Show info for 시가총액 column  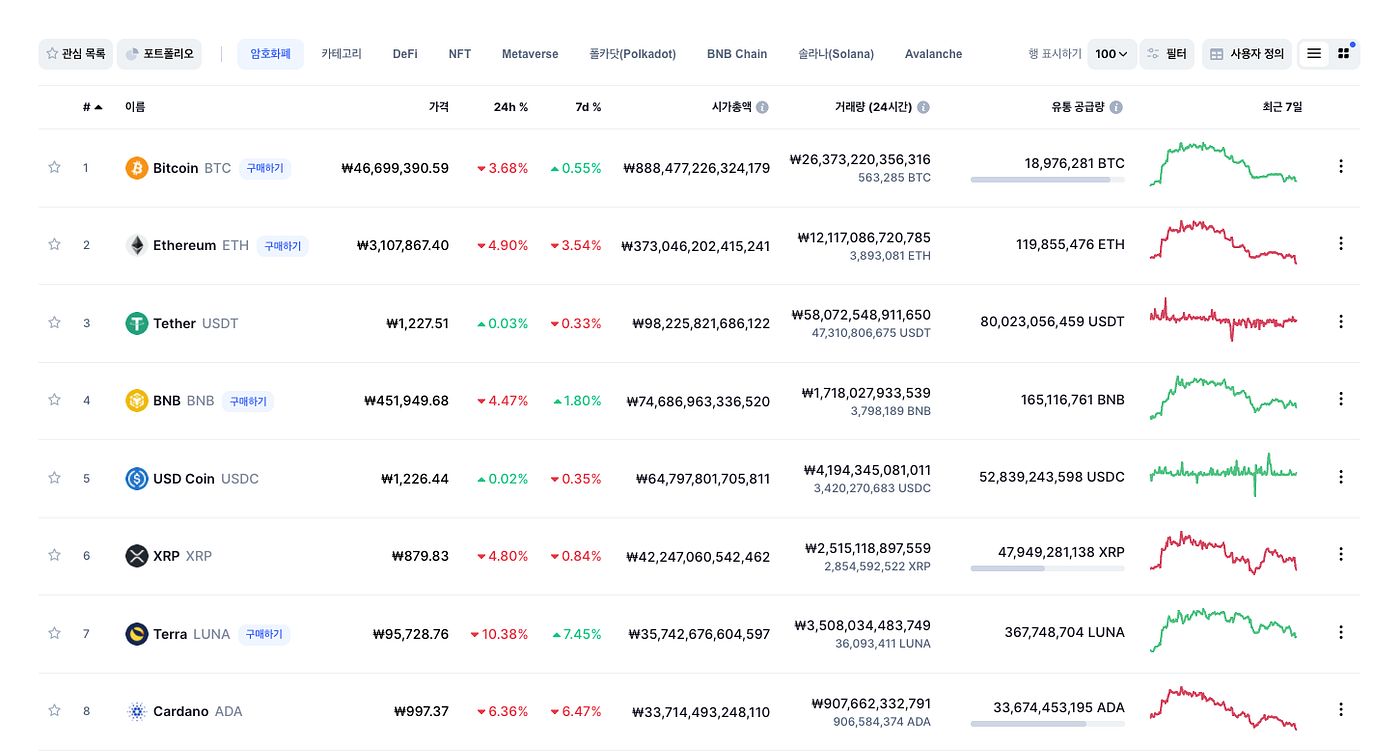pos(763,107)
